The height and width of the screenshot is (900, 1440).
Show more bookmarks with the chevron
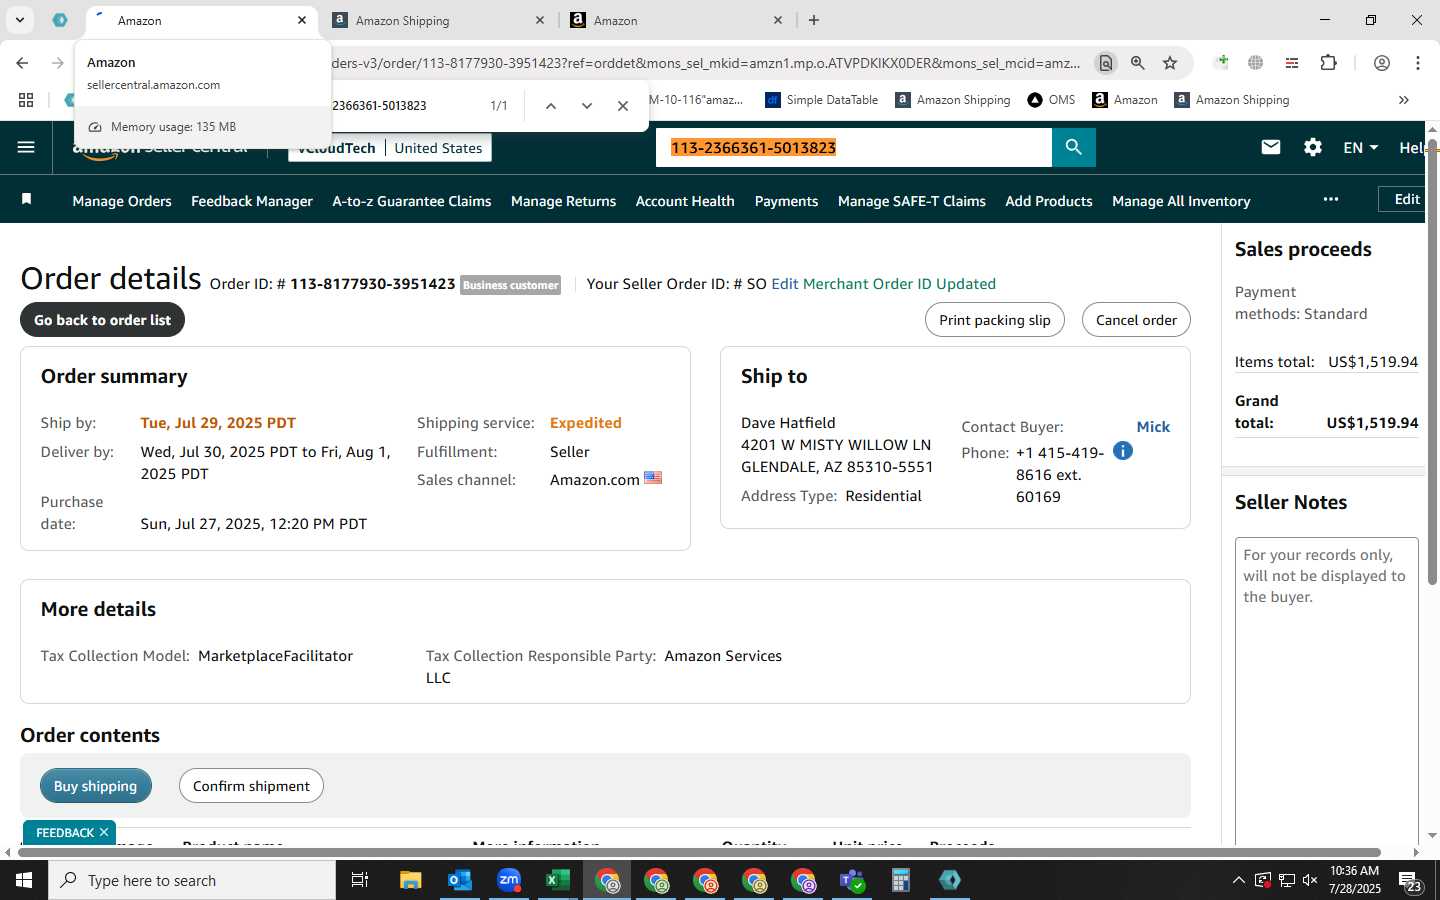[1404, 100]
